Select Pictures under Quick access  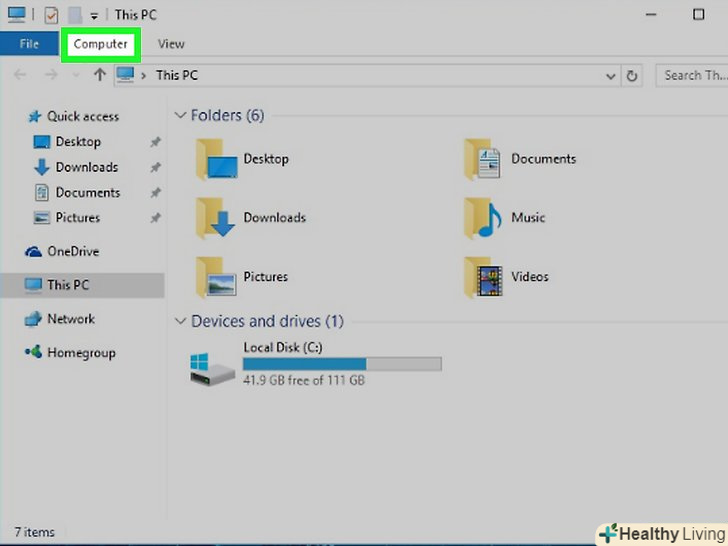point(78,218)
